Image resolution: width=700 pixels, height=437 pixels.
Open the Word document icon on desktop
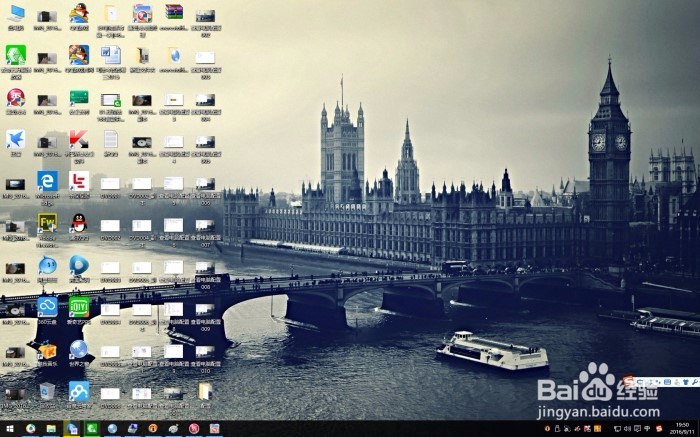coord(110,55)
